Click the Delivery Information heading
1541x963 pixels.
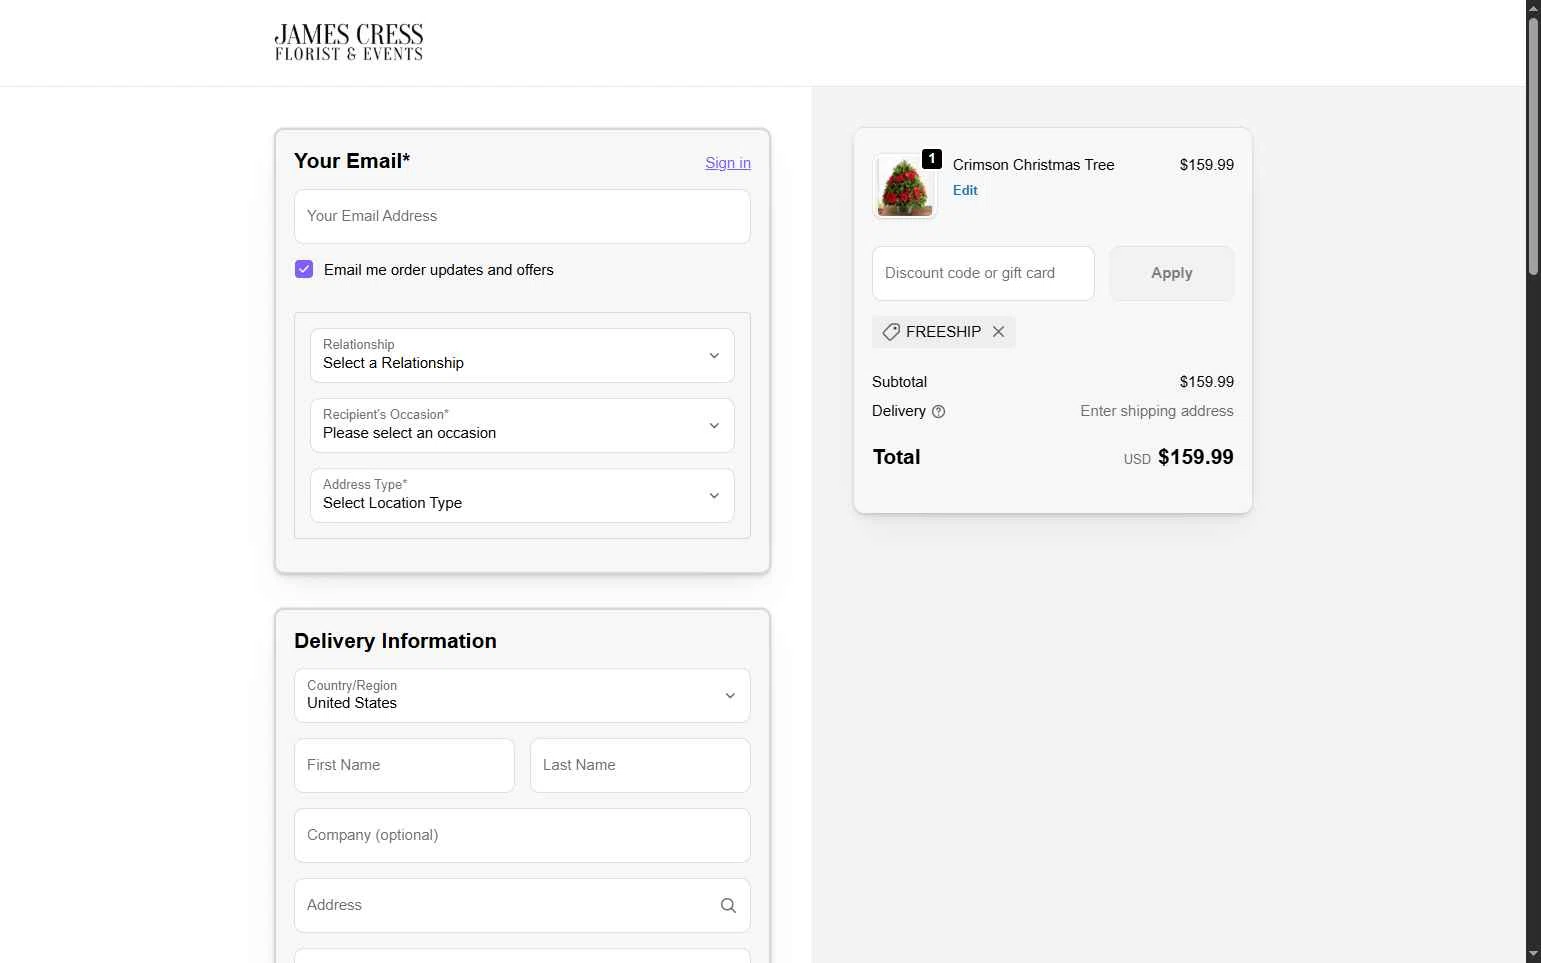point(395,641)
